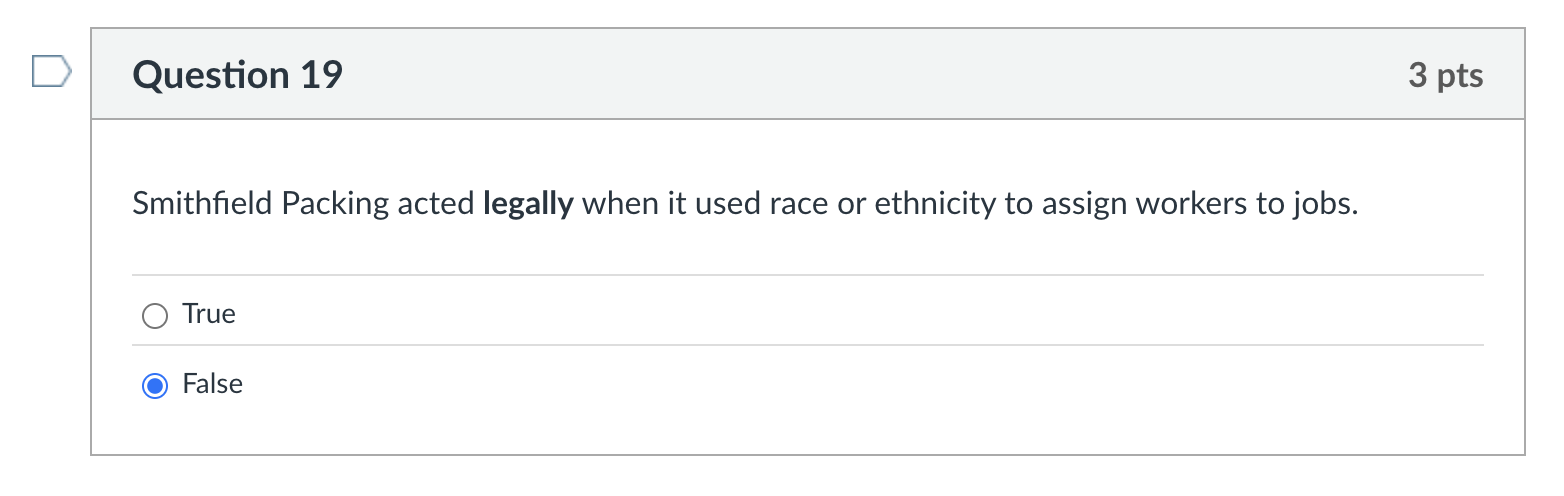Click the "False" answer label text
Image resolution: width=1564 pixels, height=496 pixels.
click(212, 384)
